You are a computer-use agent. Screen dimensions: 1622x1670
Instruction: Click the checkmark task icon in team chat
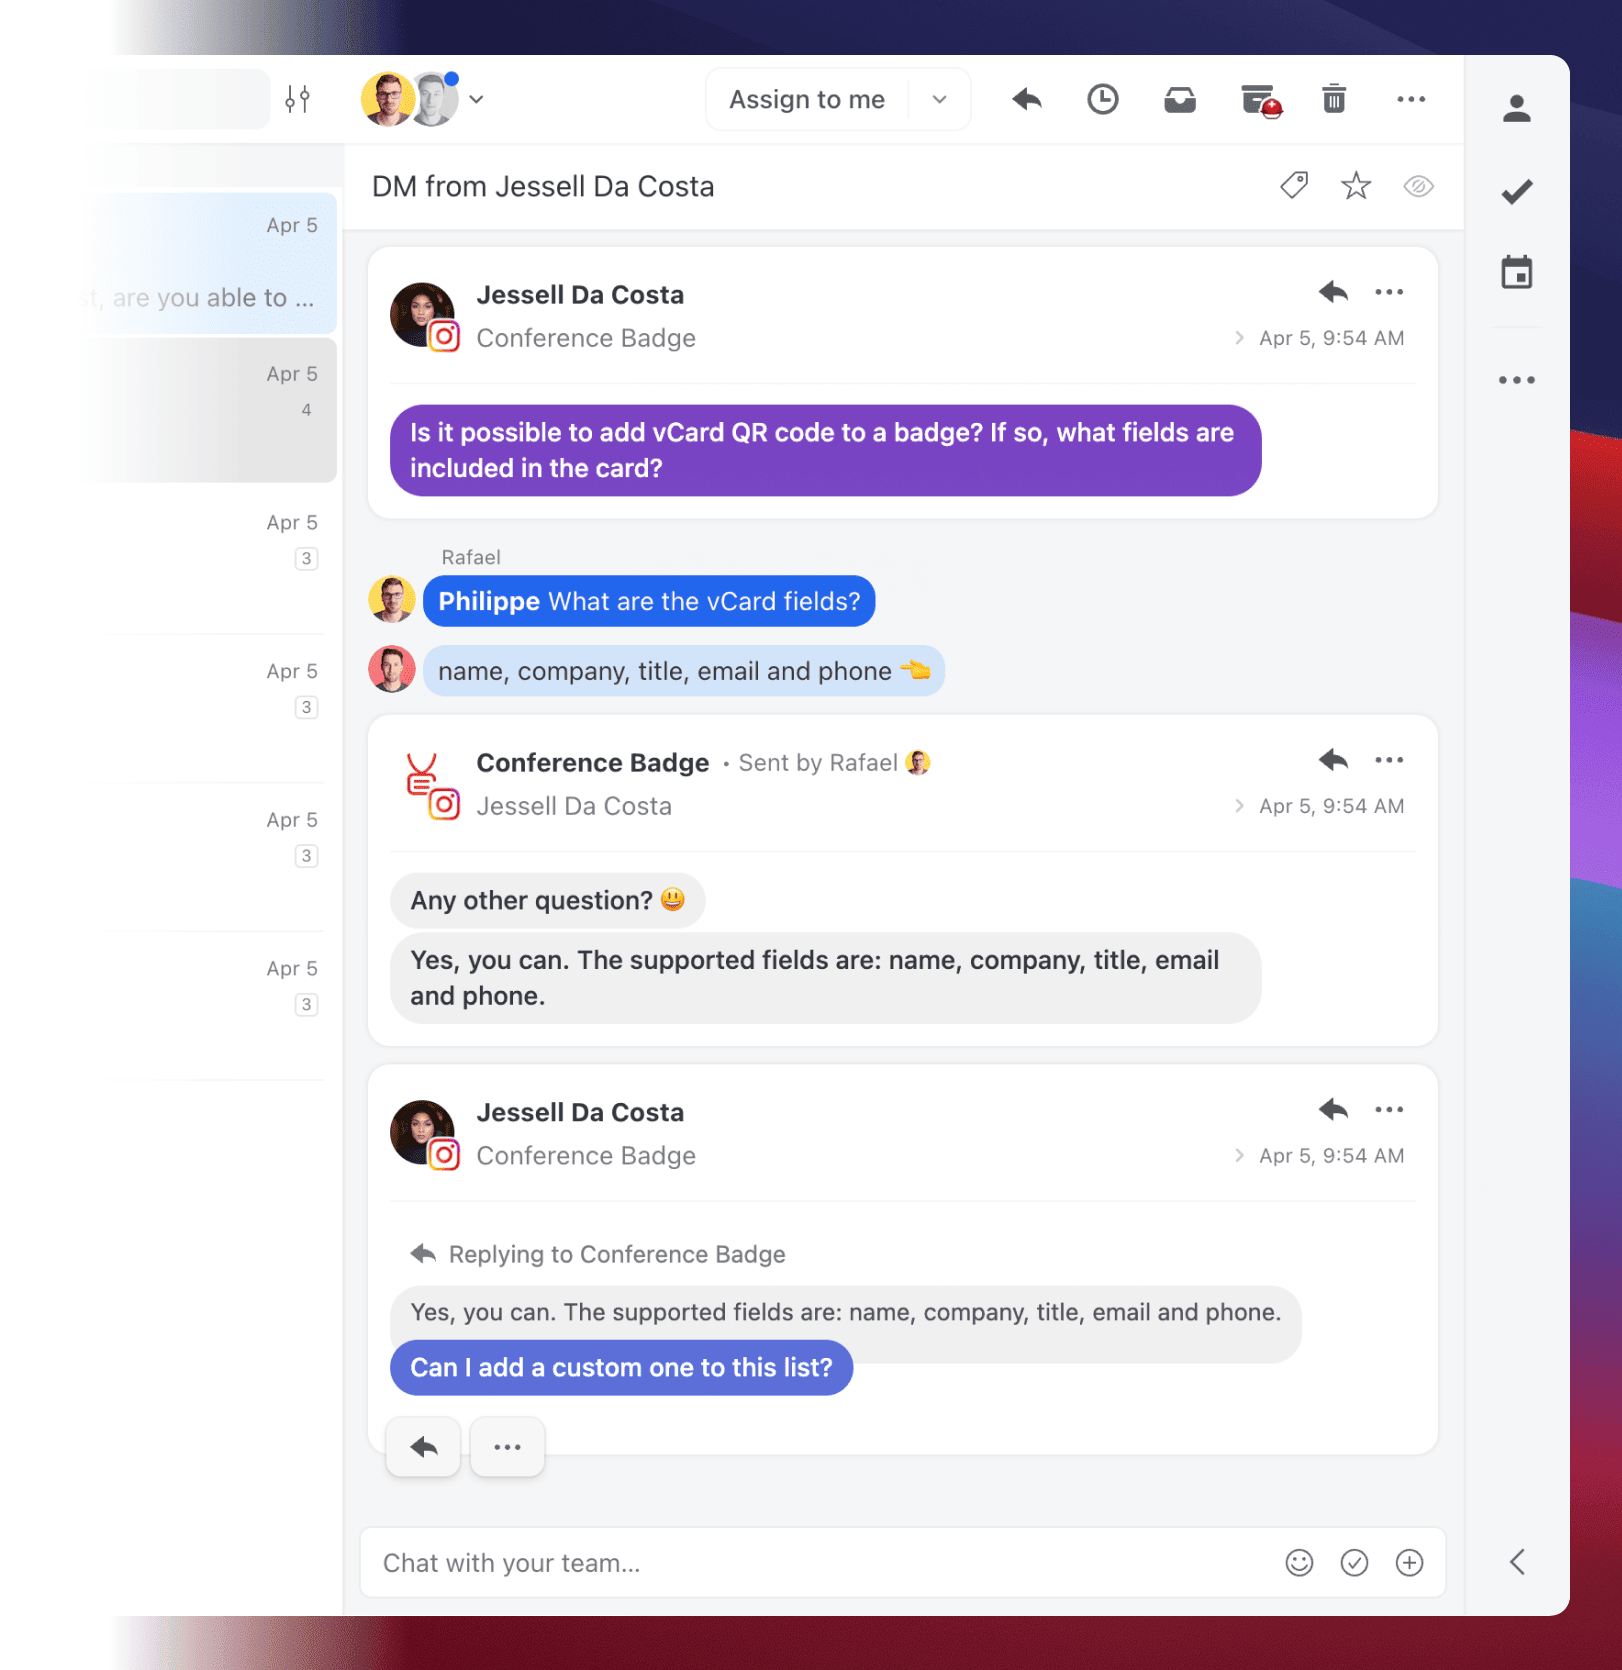click(x=1354, y=1563)
